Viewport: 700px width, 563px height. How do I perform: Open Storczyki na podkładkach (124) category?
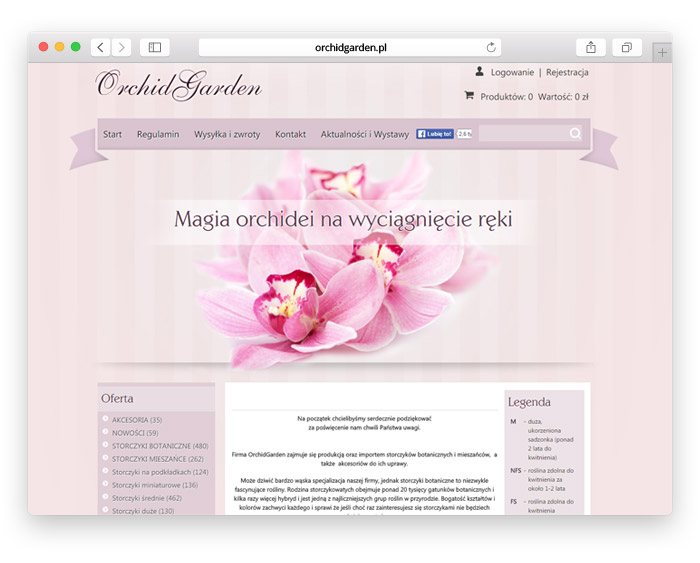160,472
